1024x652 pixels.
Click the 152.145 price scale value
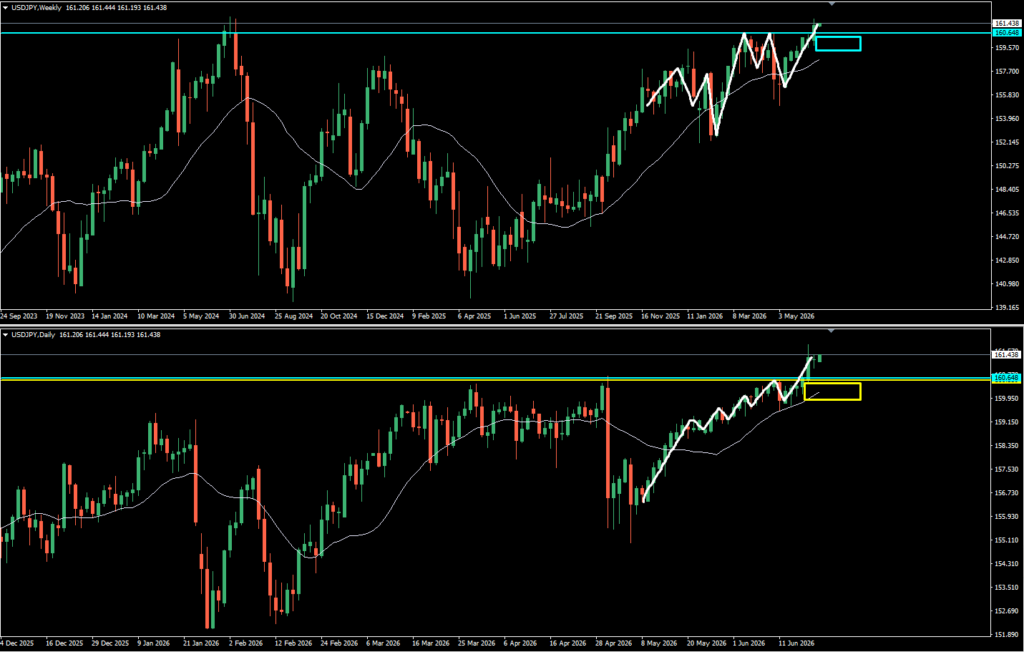point(1006,142)
